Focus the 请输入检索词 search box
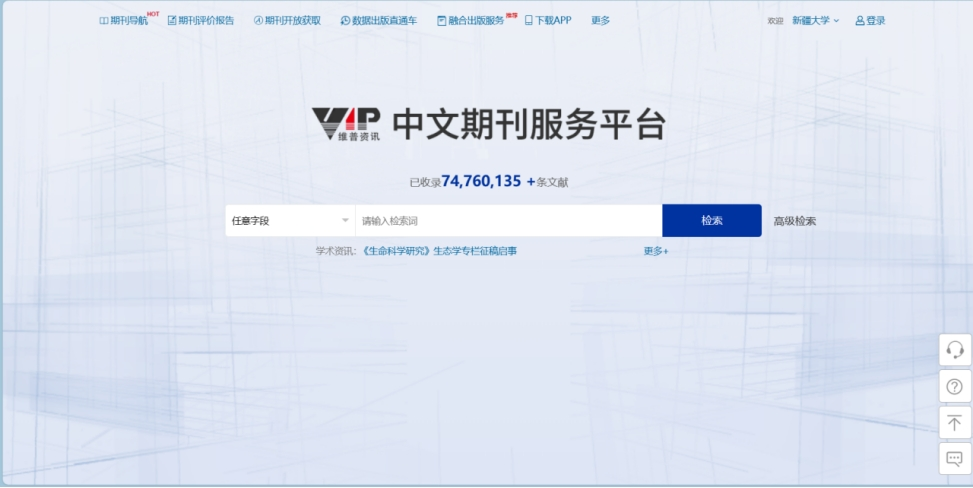 [x=509, y=220]
